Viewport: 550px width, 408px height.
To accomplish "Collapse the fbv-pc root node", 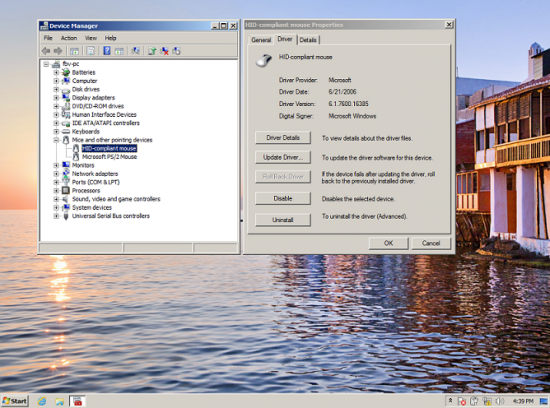I will [x=46, y=64].
